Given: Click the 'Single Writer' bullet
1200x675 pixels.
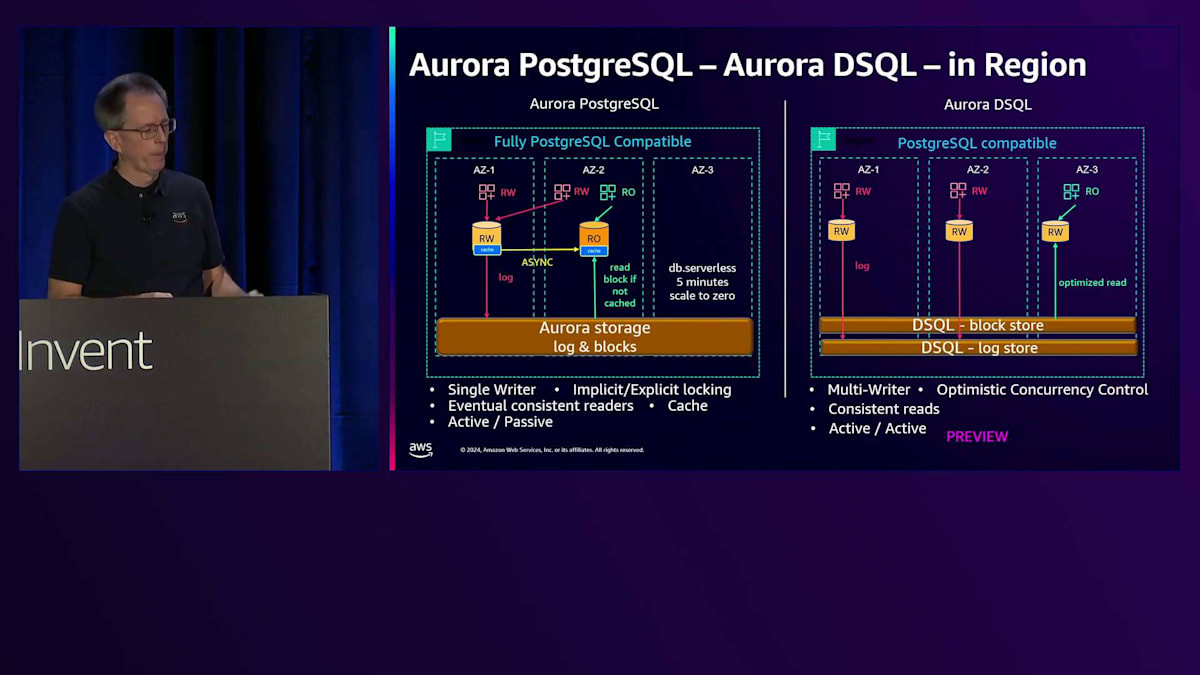Looking at the screenshot, I should (x=492, y=389).
